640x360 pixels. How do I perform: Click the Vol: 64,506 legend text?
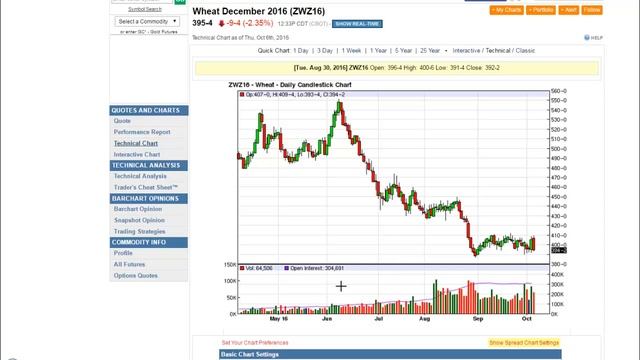[259, 268]
